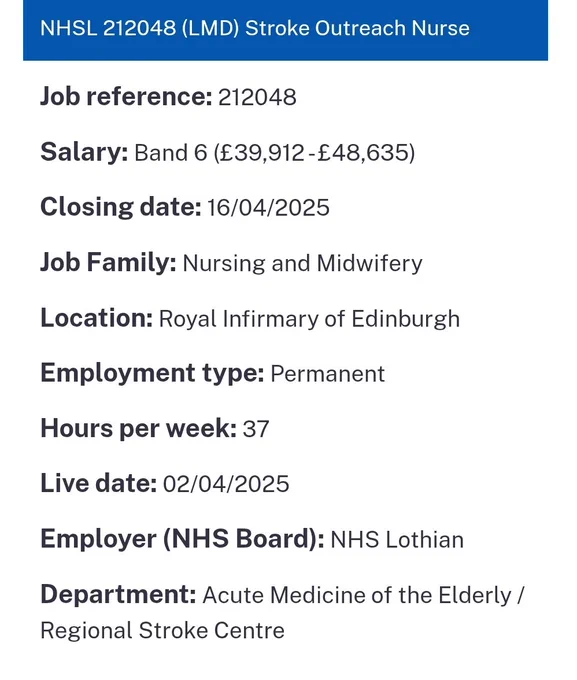Click the Closing date label
This screenshot has height=680, width=577.
(121, 207)
